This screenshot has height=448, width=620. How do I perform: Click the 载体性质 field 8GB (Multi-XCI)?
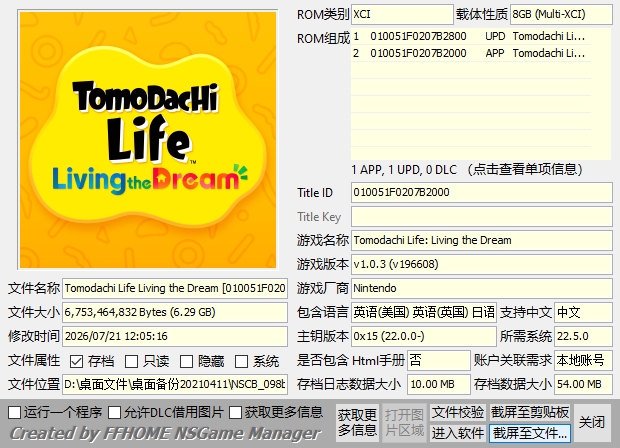tap(561, 15)
